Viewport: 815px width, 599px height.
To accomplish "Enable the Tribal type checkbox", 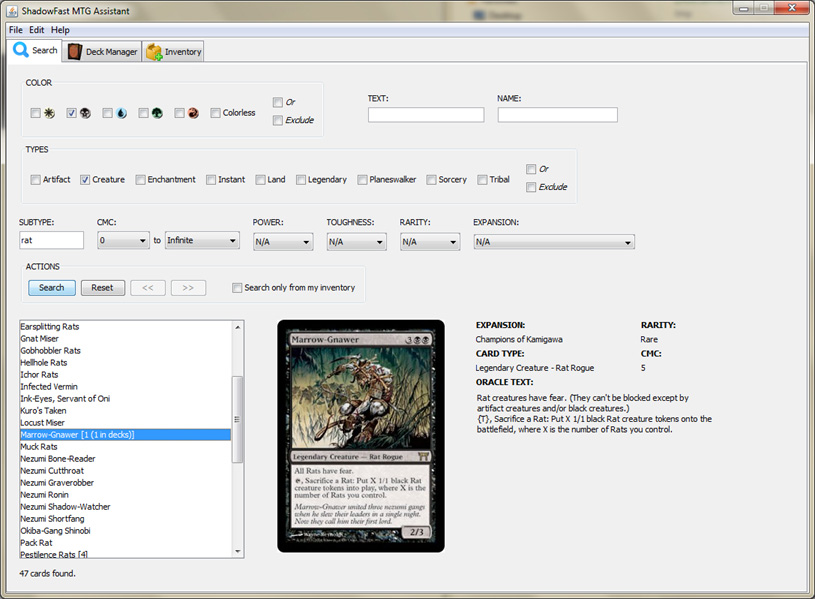I will pyautogui.click(x=482, y=179).
